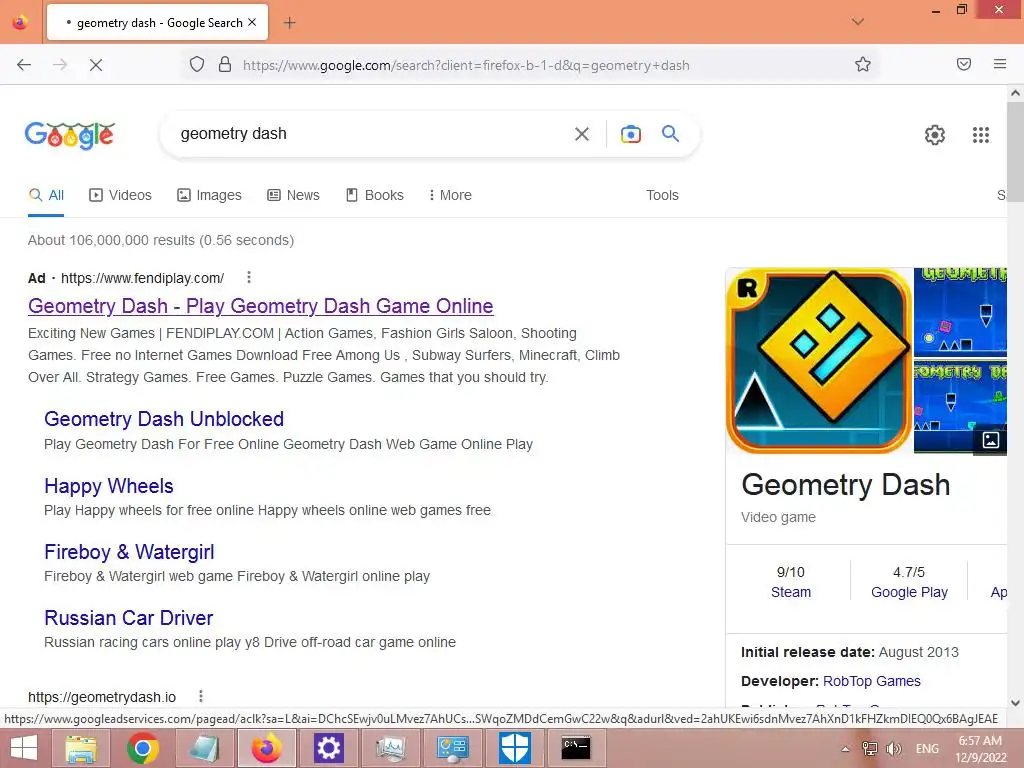Open search Tools options
Screen dimensions: 1024x768
662,195
